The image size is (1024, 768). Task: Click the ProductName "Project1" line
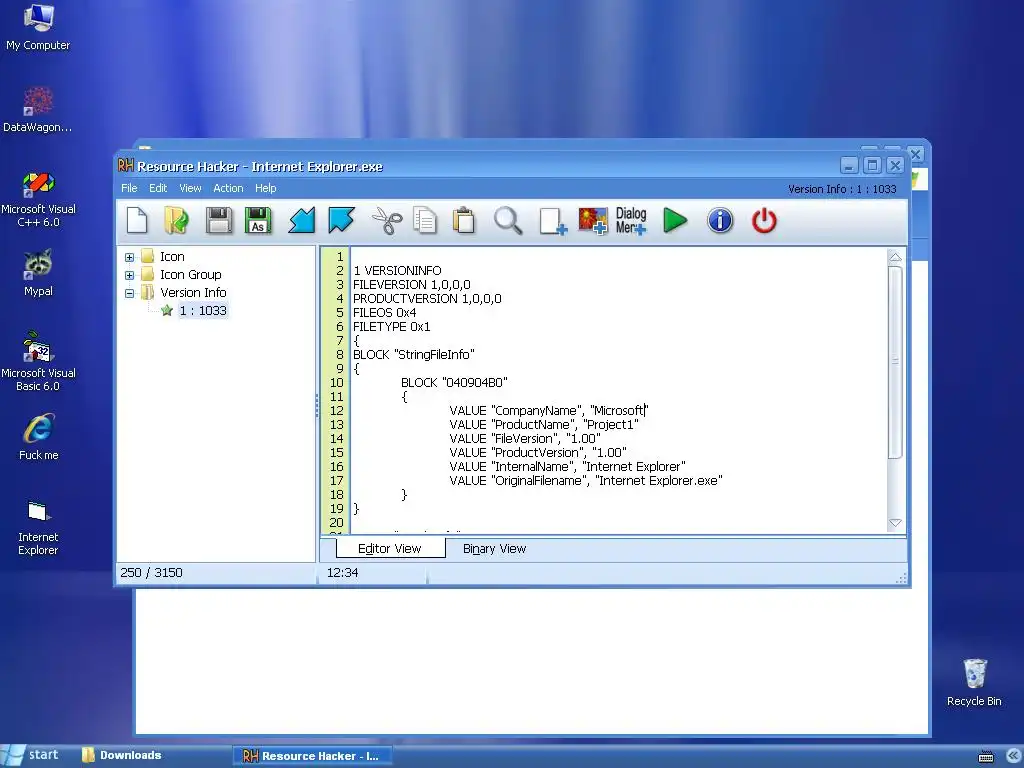click(544, 424)
